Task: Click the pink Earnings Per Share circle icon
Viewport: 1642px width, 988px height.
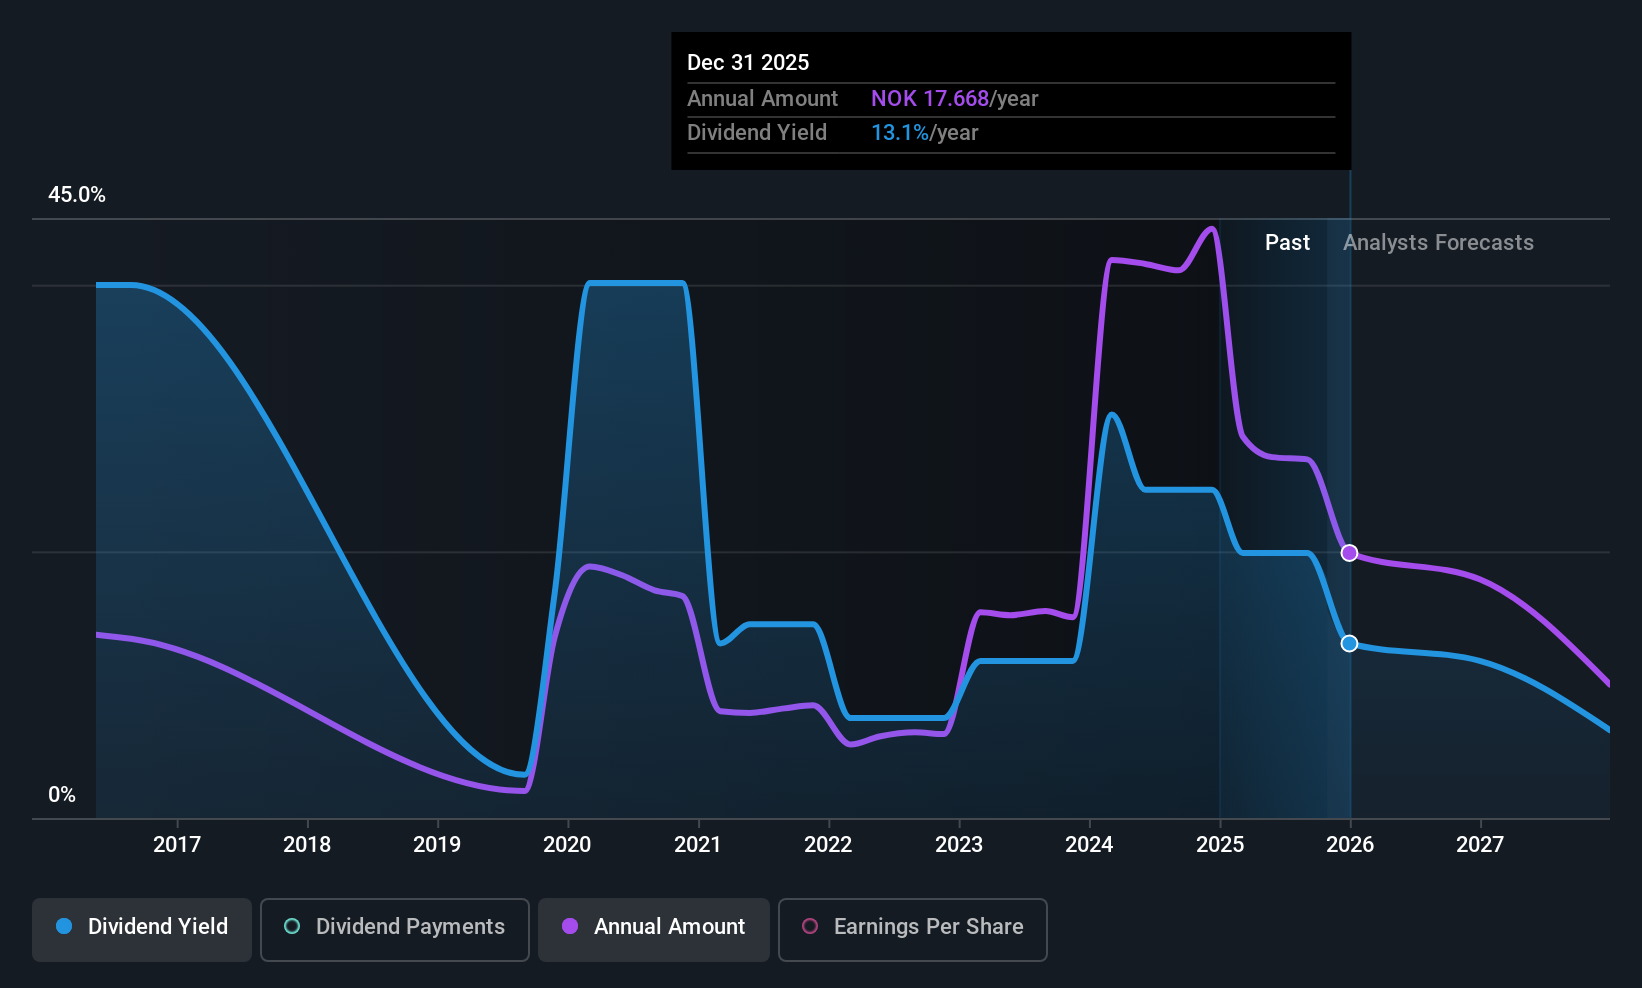Action: tap(810, 928)
